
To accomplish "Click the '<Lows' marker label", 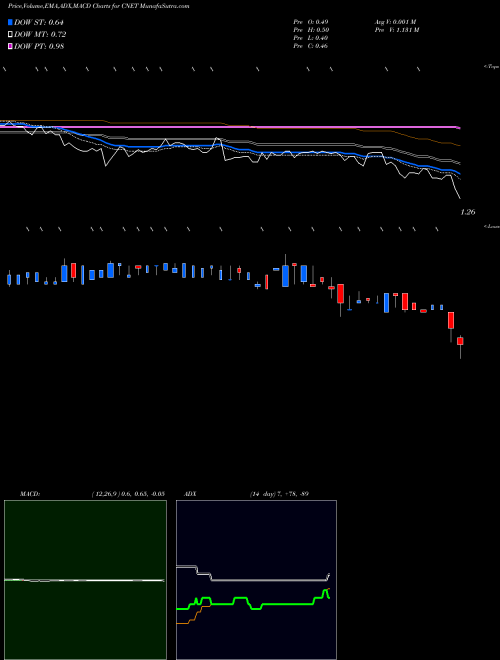I will 491,226.
